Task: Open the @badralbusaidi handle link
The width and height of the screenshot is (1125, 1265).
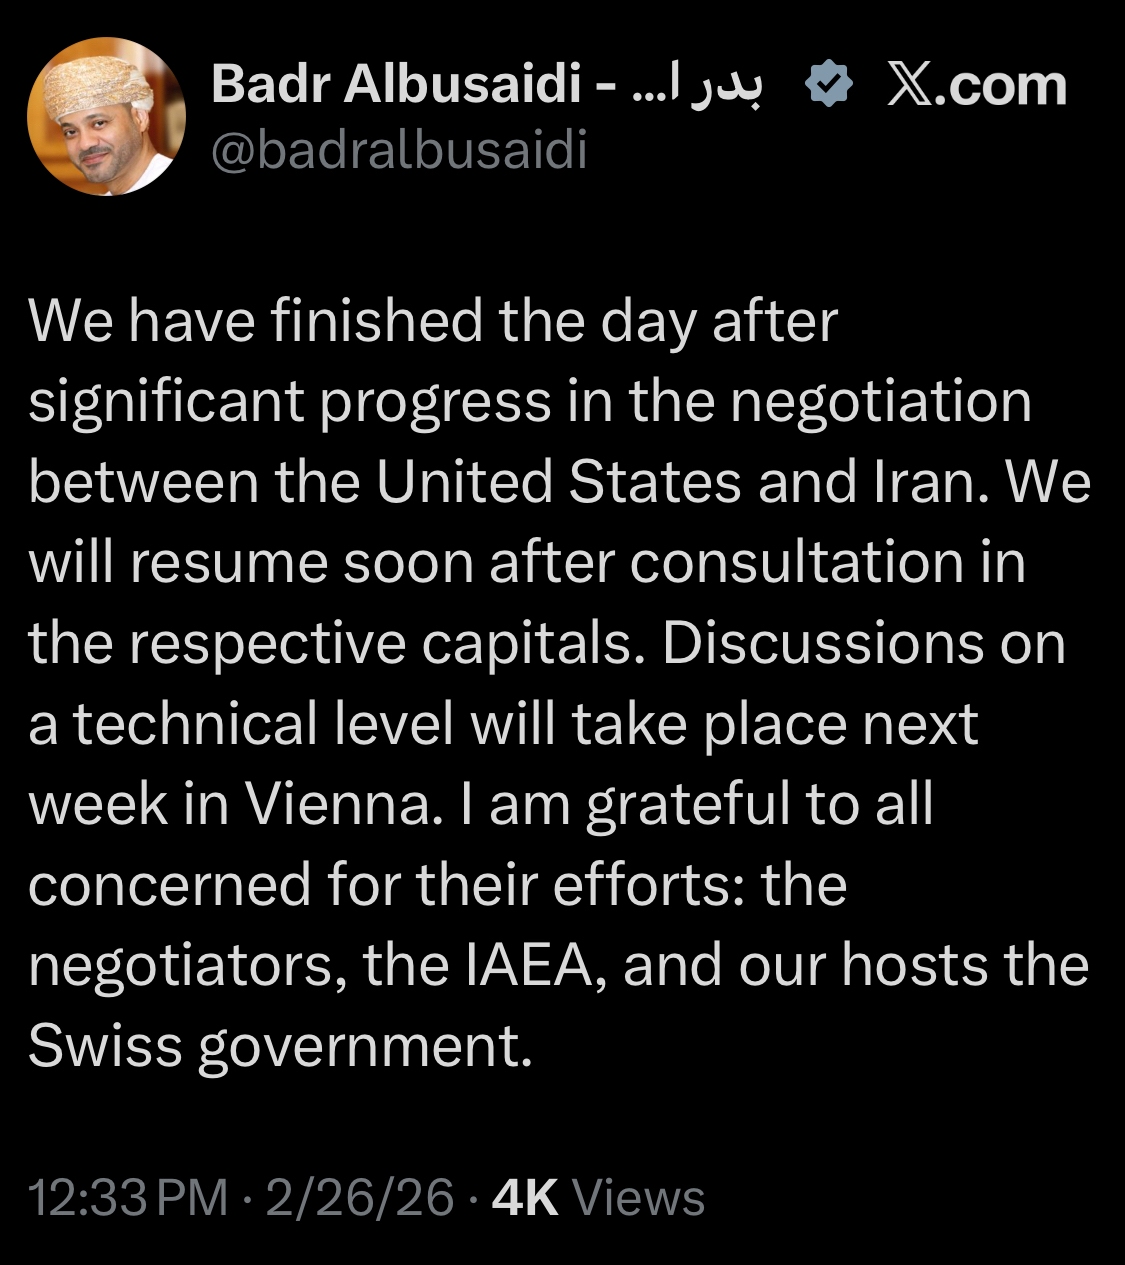Action: [x=399, y=151]
